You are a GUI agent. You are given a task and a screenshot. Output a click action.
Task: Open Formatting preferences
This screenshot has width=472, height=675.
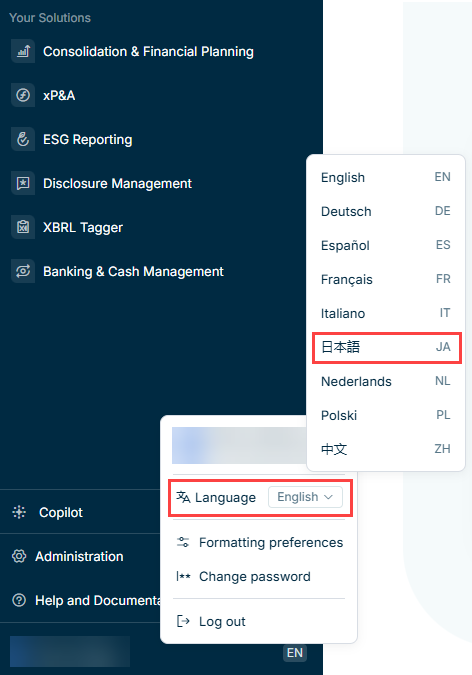point(271,542)
